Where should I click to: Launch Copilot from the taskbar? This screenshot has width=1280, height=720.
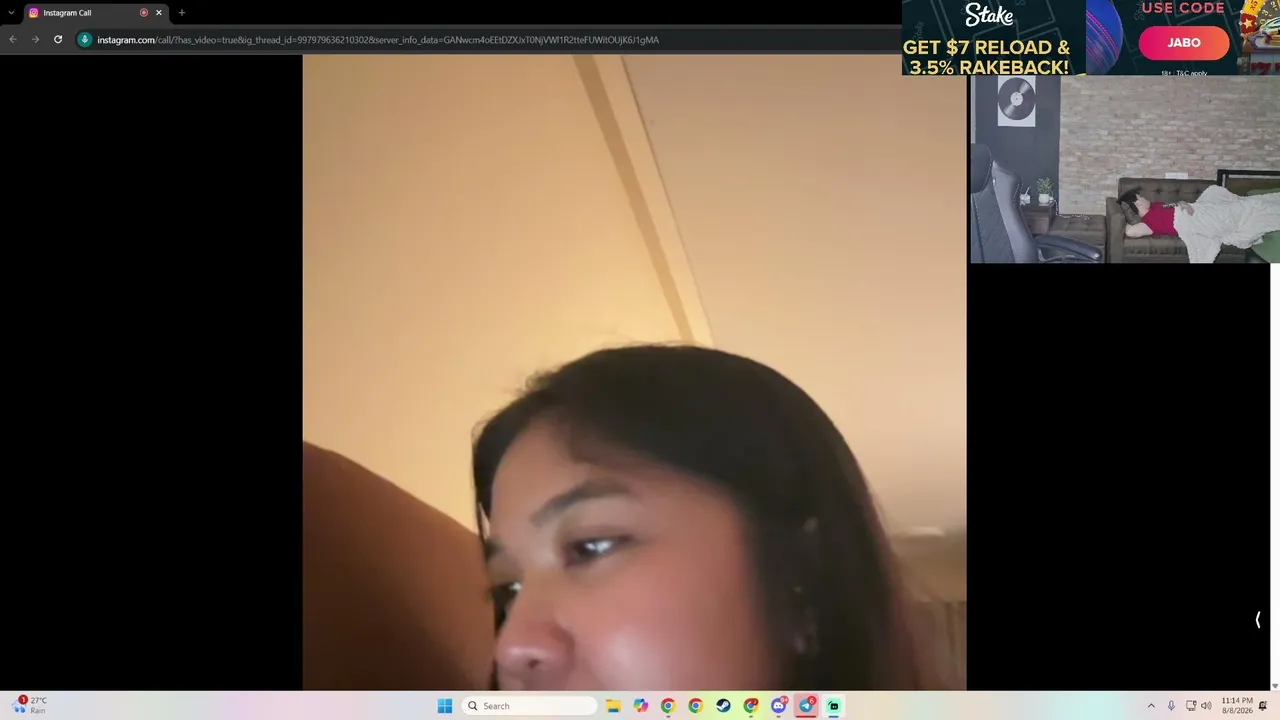[x=640, y=706]
